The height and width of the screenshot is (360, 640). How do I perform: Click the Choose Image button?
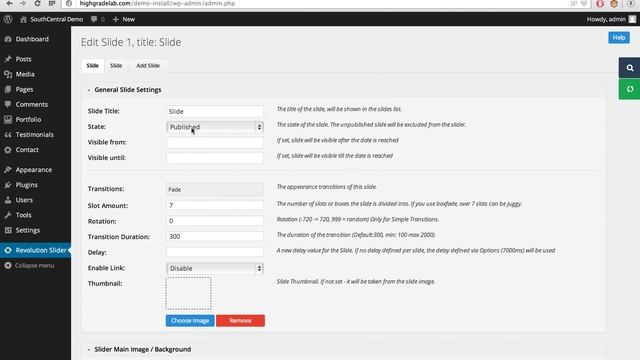[x=190, y=320]
